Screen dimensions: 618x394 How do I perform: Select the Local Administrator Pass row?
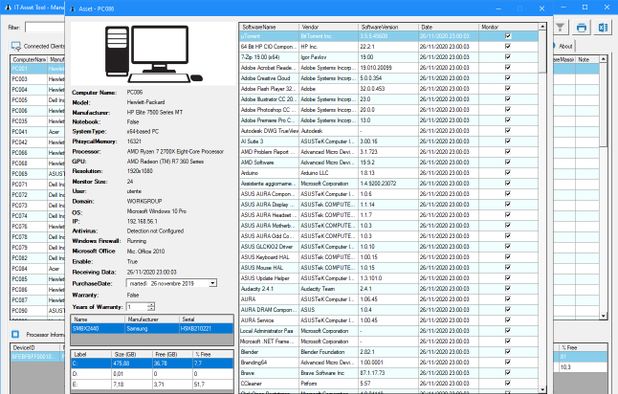tap(389, 331)
